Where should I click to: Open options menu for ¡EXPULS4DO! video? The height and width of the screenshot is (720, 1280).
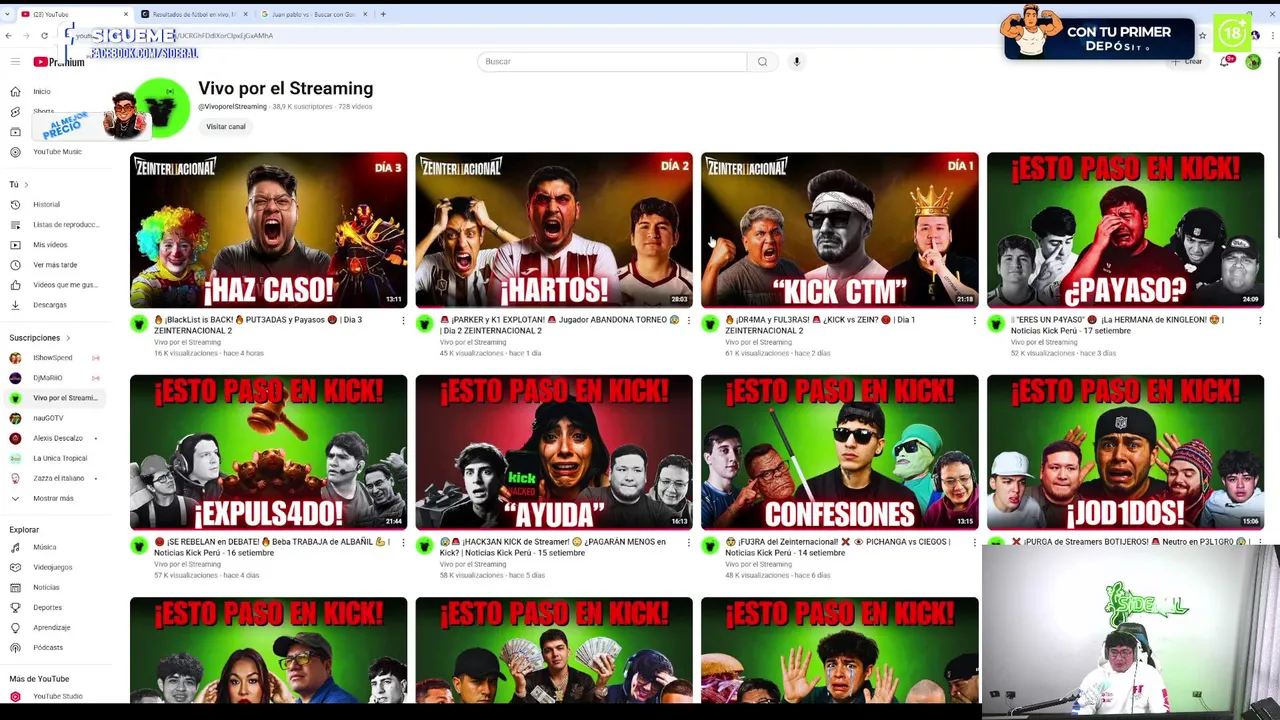[403, 543]
